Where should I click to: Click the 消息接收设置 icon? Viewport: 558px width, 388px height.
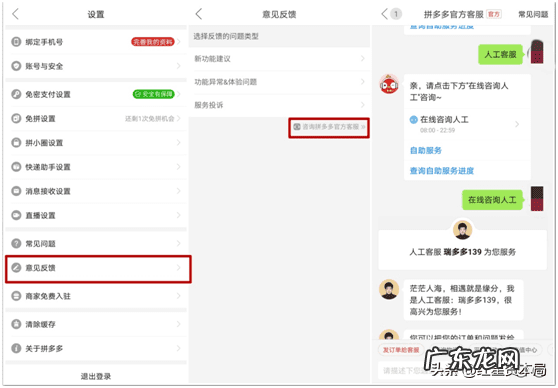(16, 191)
